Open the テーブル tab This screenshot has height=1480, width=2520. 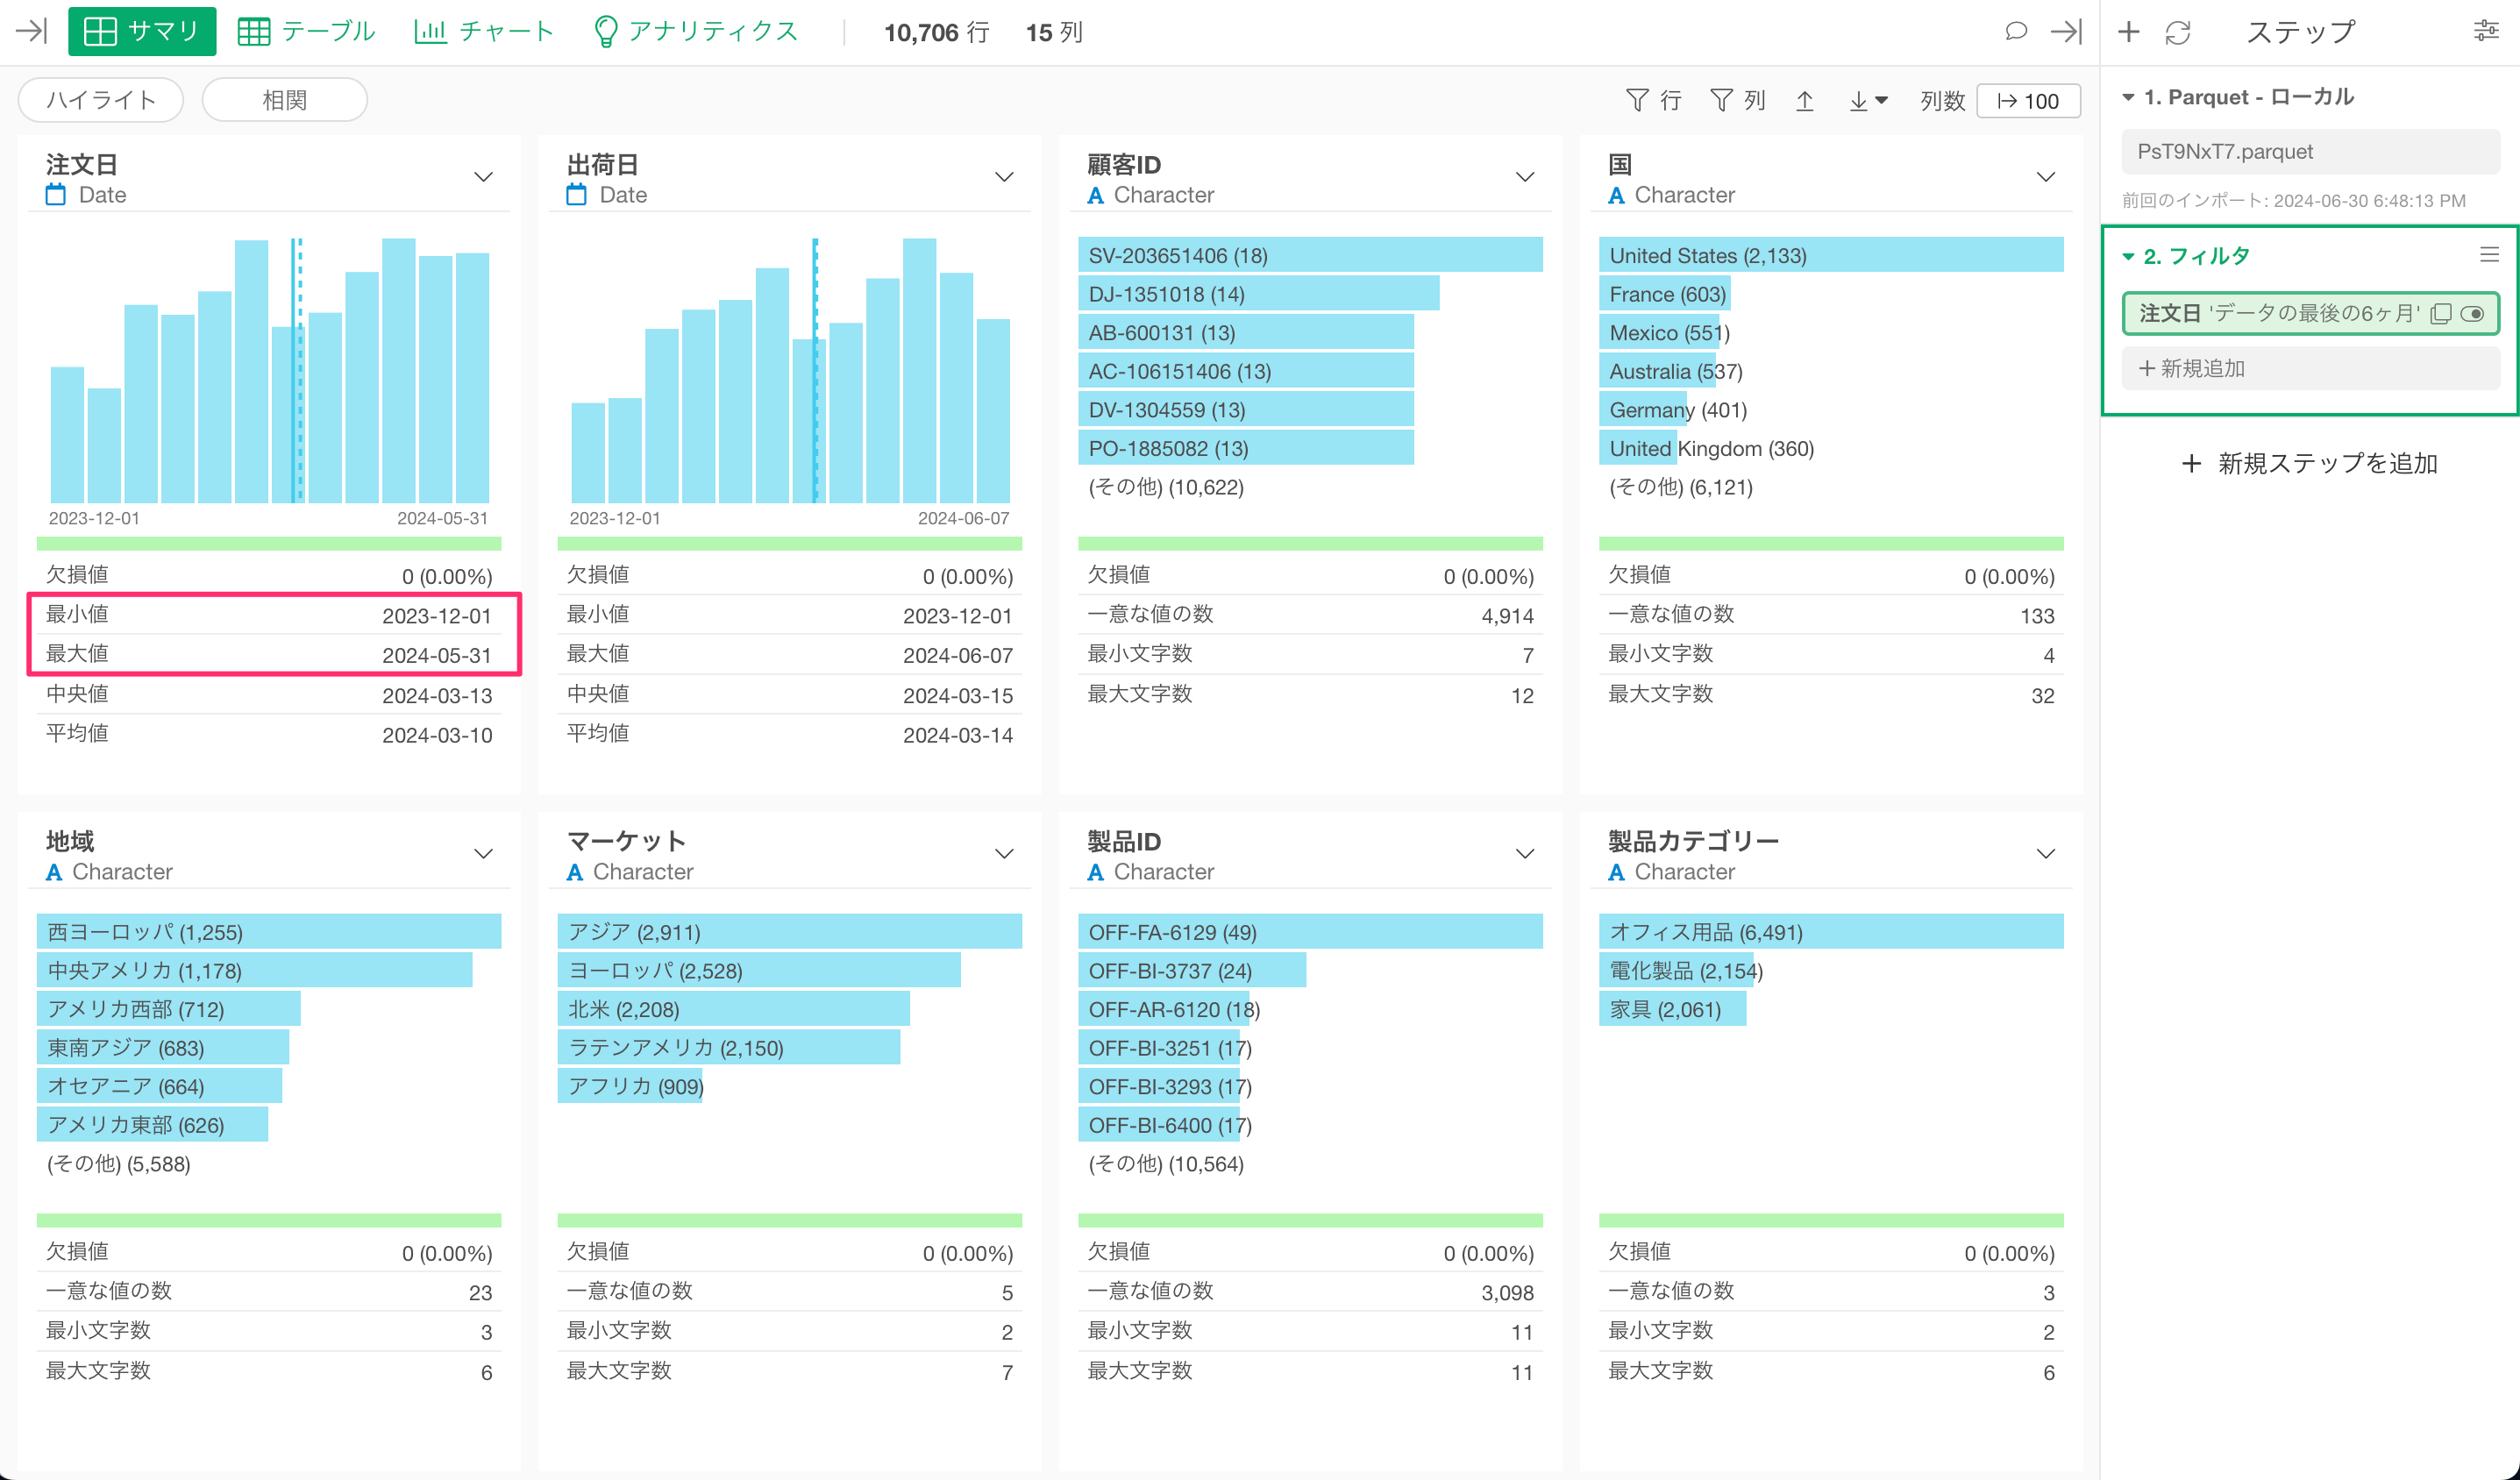tap(306, 31)
